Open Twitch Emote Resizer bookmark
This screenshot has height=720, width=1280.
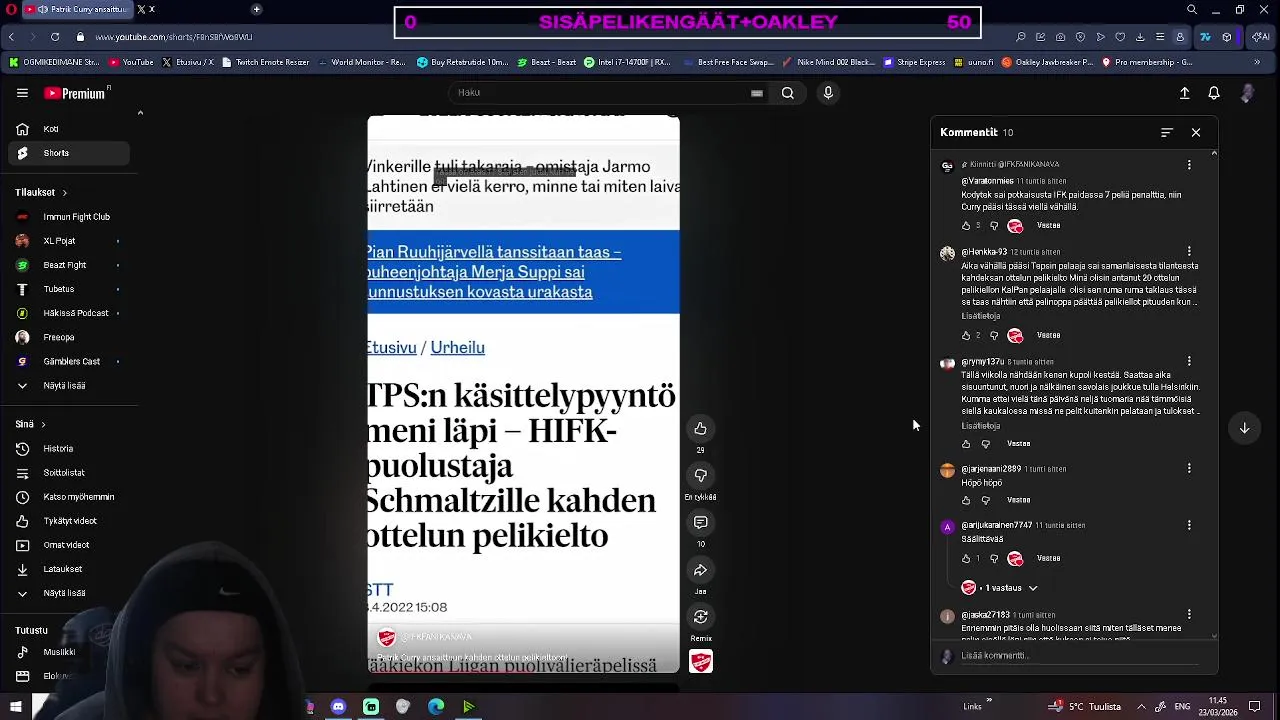267,62
